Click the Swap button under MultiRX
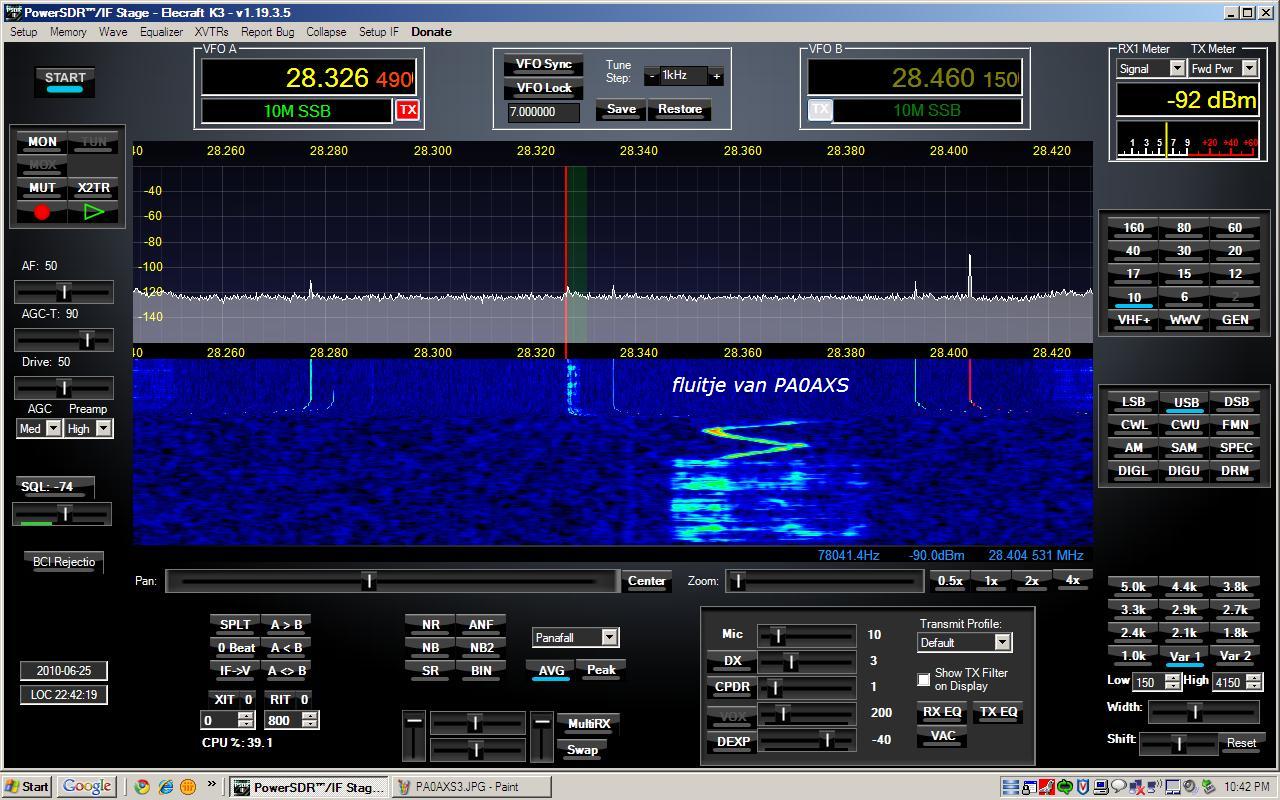 pos(582,750)
